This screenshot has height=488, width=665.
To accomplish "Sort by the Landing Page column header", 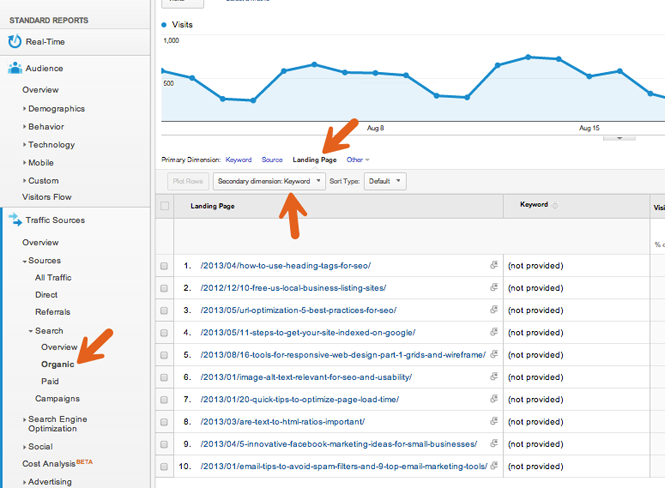I will pos(212,206).
